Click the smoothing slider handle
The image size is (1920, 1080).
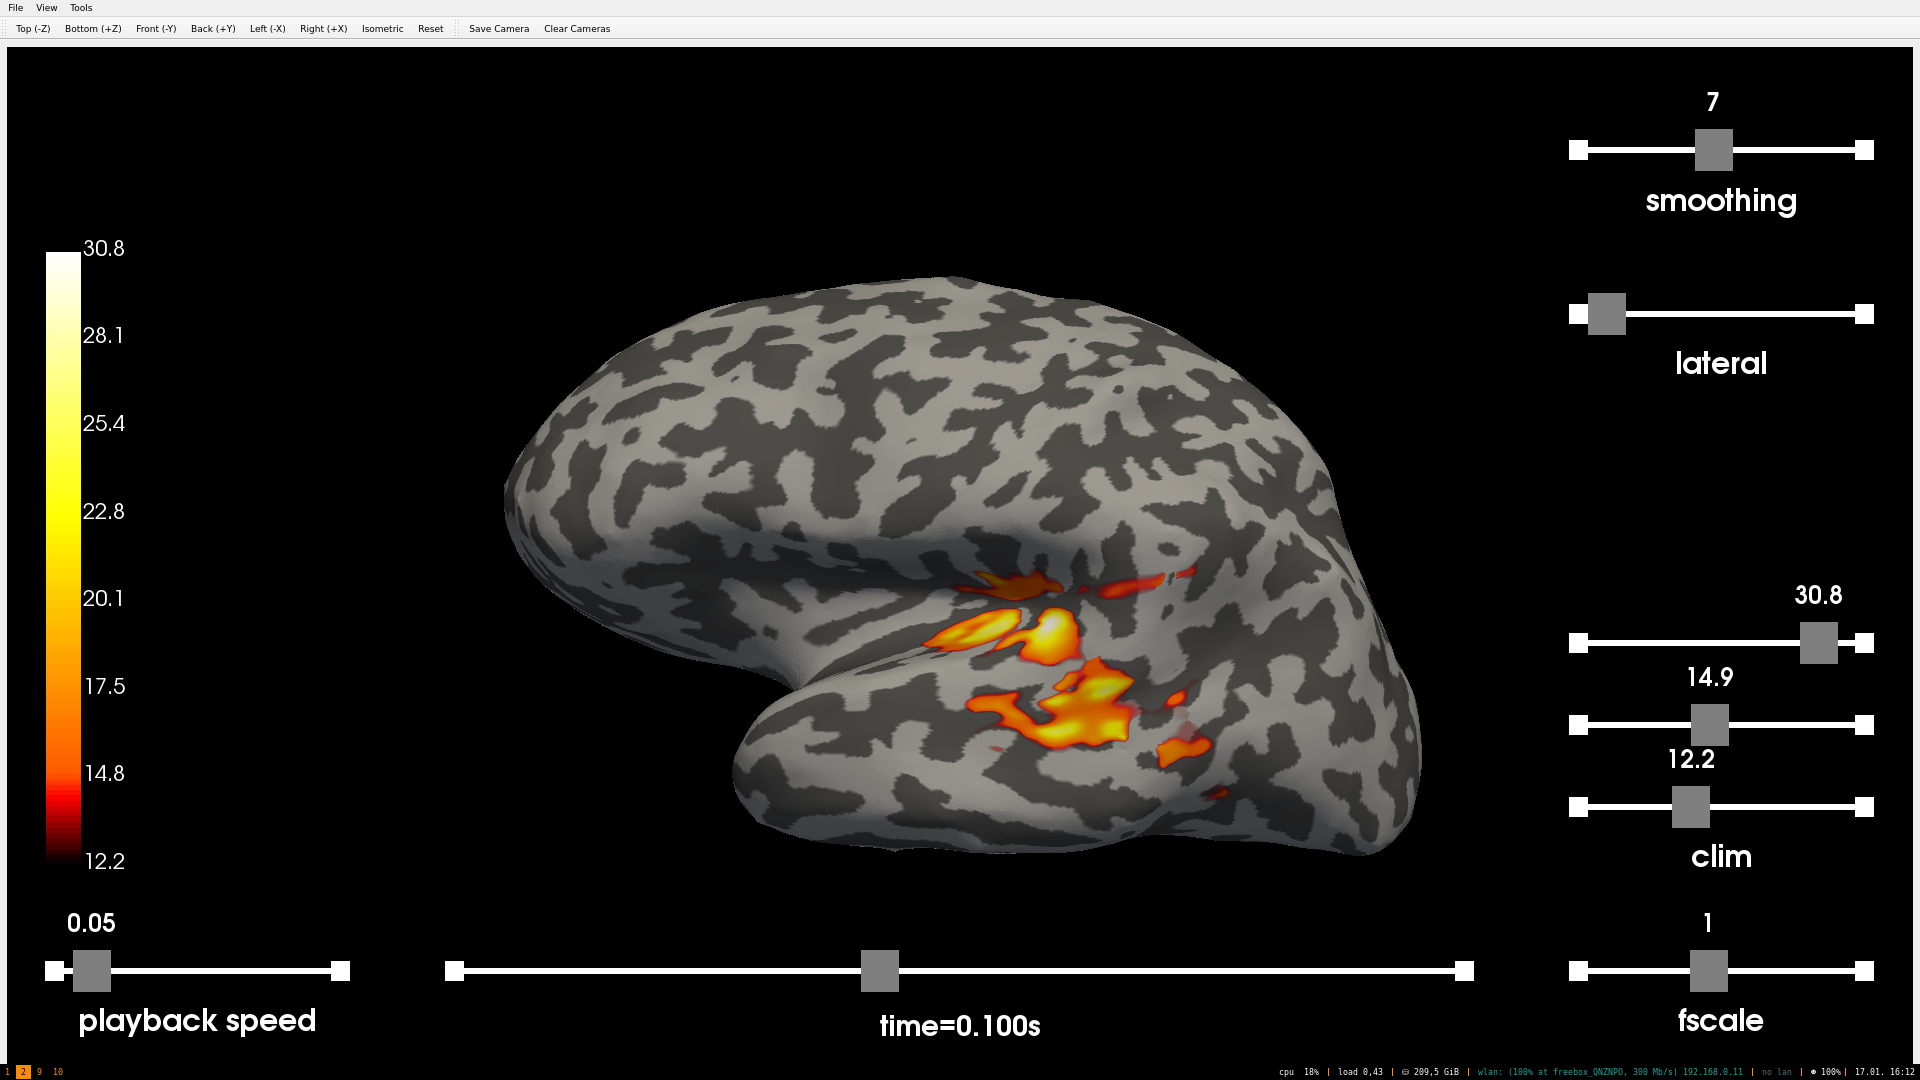[x=1713, y=150]
